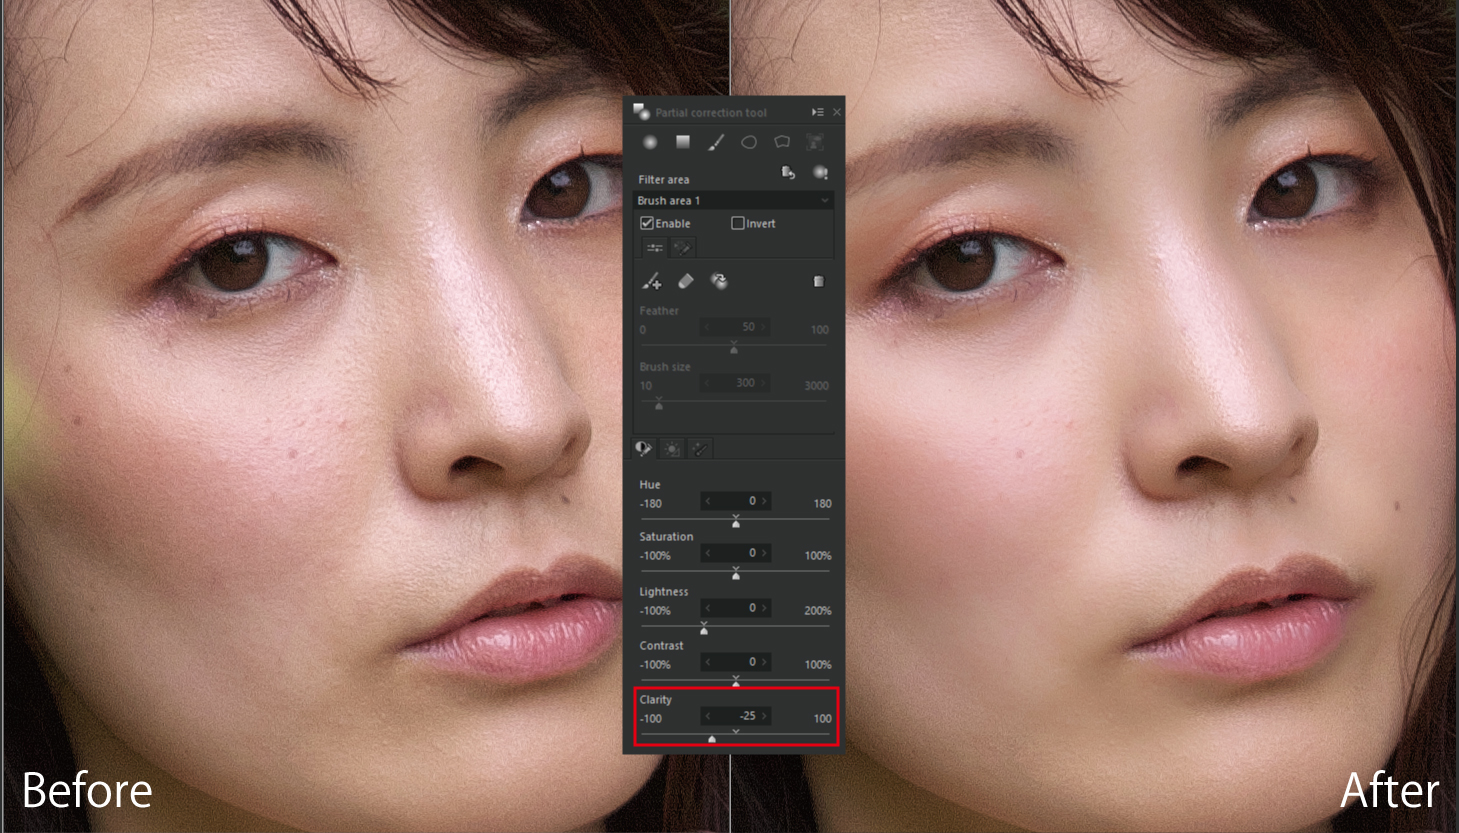Screen dimensions: 1459x833
Task: Switch to the area settings sliders tab
Action: pyautogui.click(x=654, y=247)
